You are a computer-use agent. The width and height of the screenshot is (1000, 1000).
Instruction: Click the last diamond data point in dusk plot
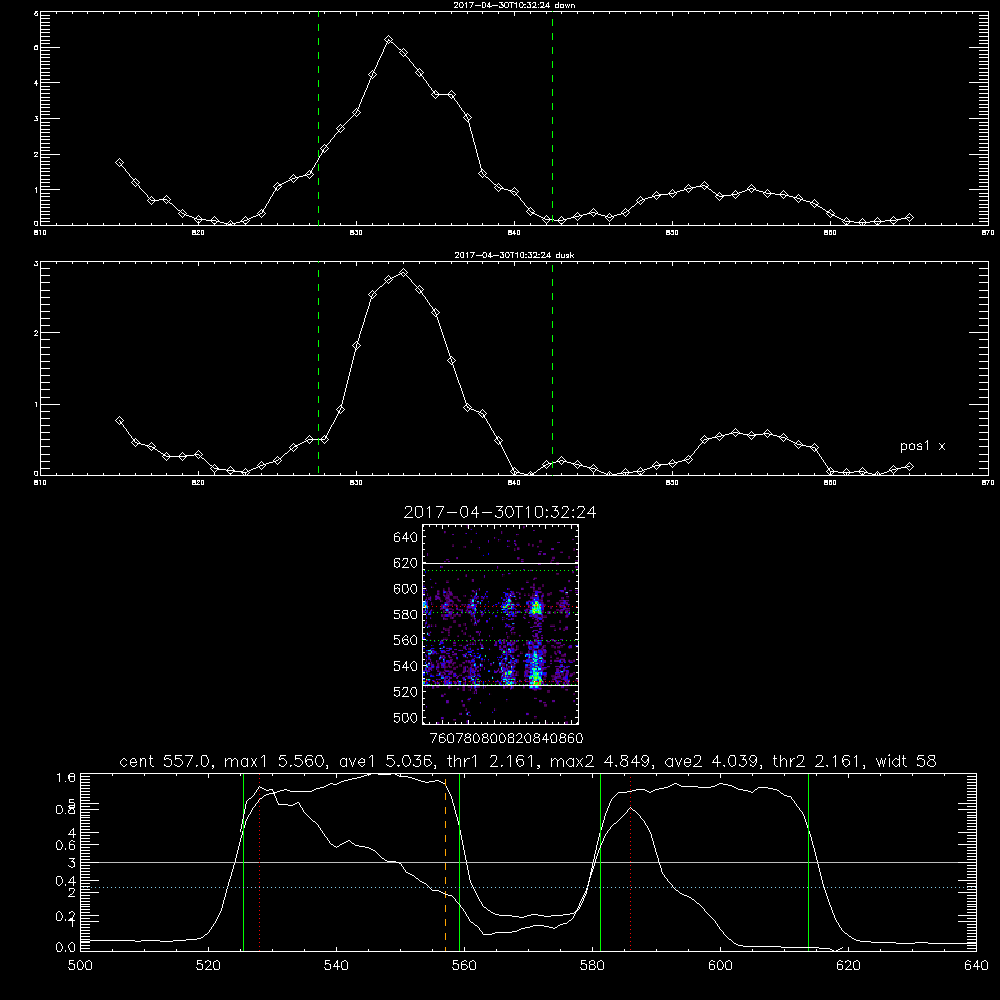(x=909, y=467)
